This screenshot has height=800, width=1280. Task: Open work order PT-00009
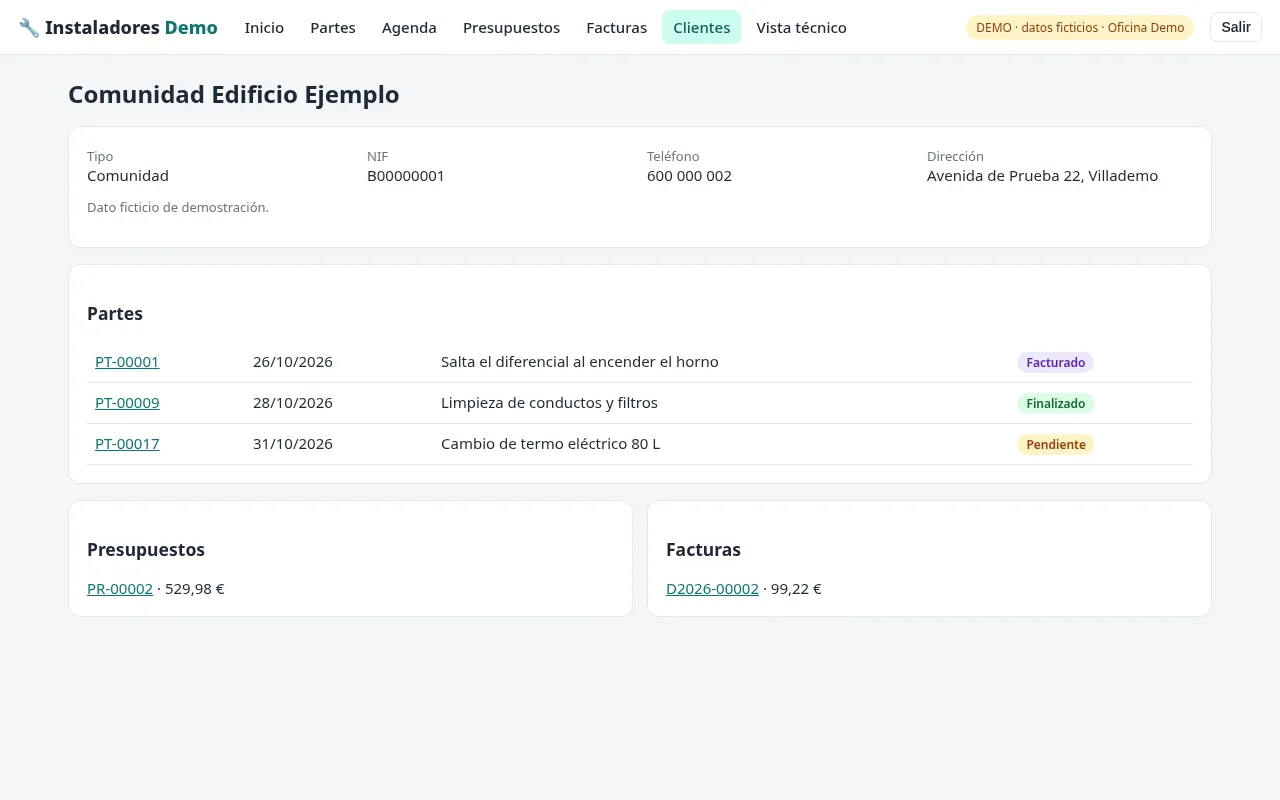point(127,403)
